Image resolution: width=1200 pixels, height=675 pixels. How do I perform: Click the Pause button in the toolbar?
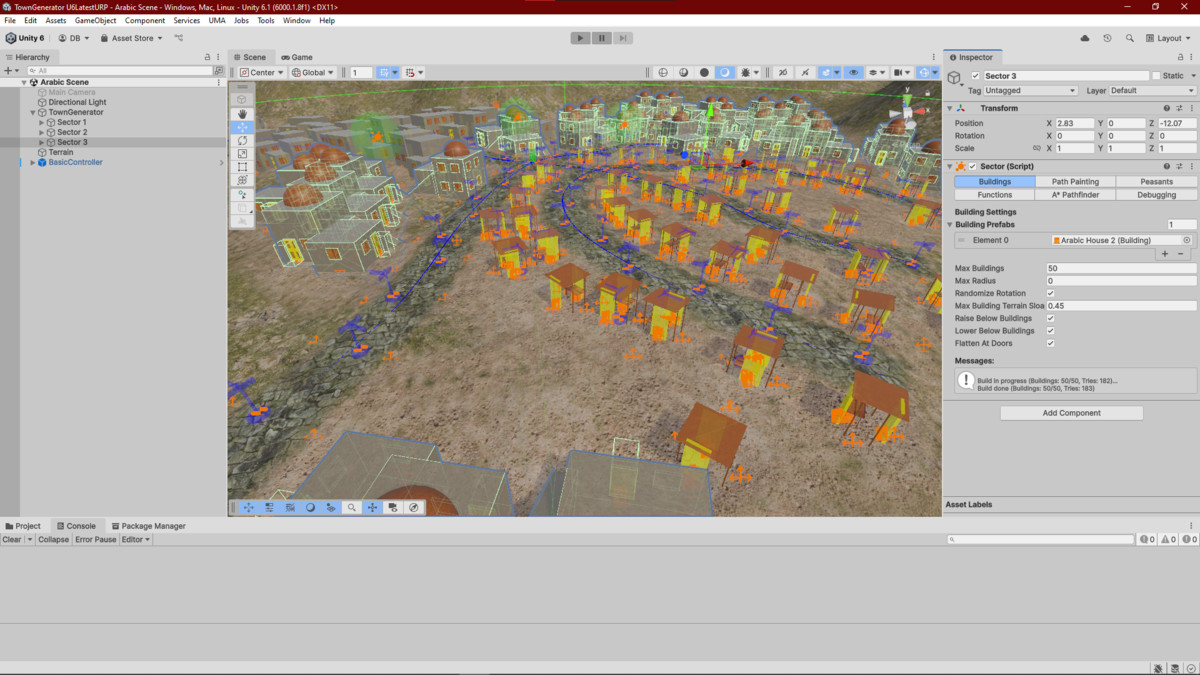[601, 38]
